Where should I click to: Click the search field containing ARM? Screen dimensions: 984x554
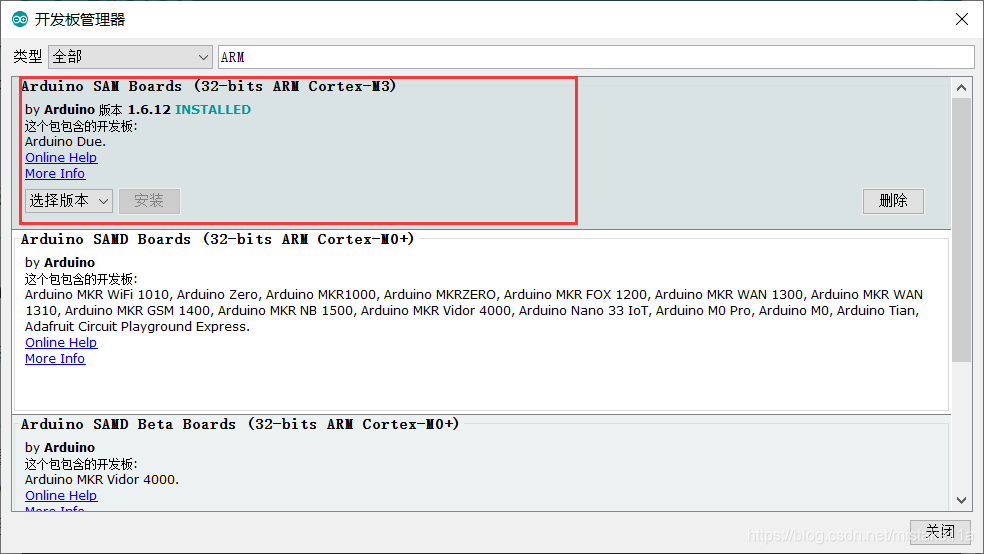(x=596, y=57)
